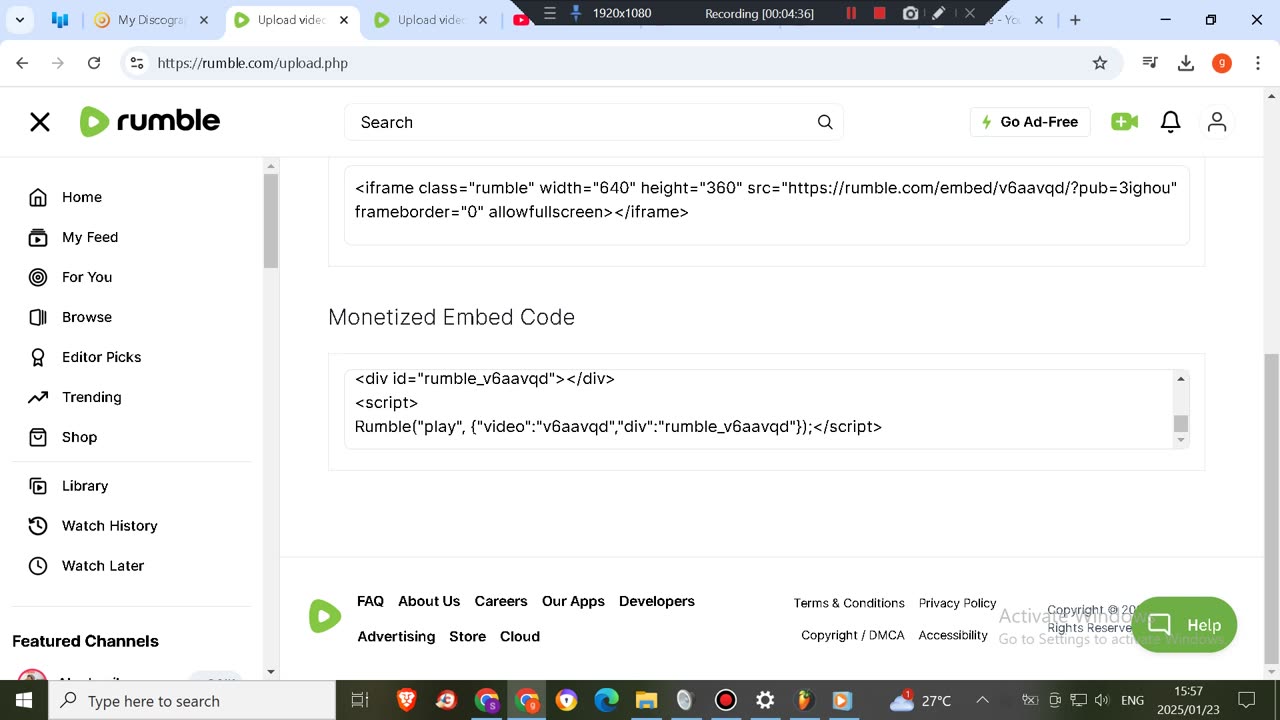Click the embed code box scroll up arrow

[1181, 378]
